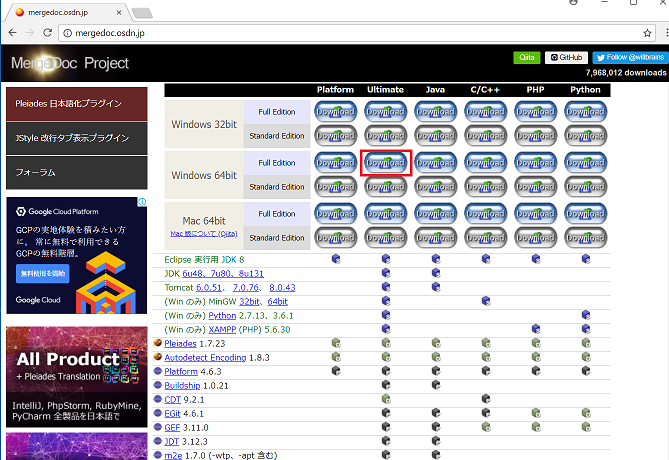Open JStyle 改行タブ表示プラグイン menu item
The width and height of the screenshot is (669, 460).
[77, 138]
